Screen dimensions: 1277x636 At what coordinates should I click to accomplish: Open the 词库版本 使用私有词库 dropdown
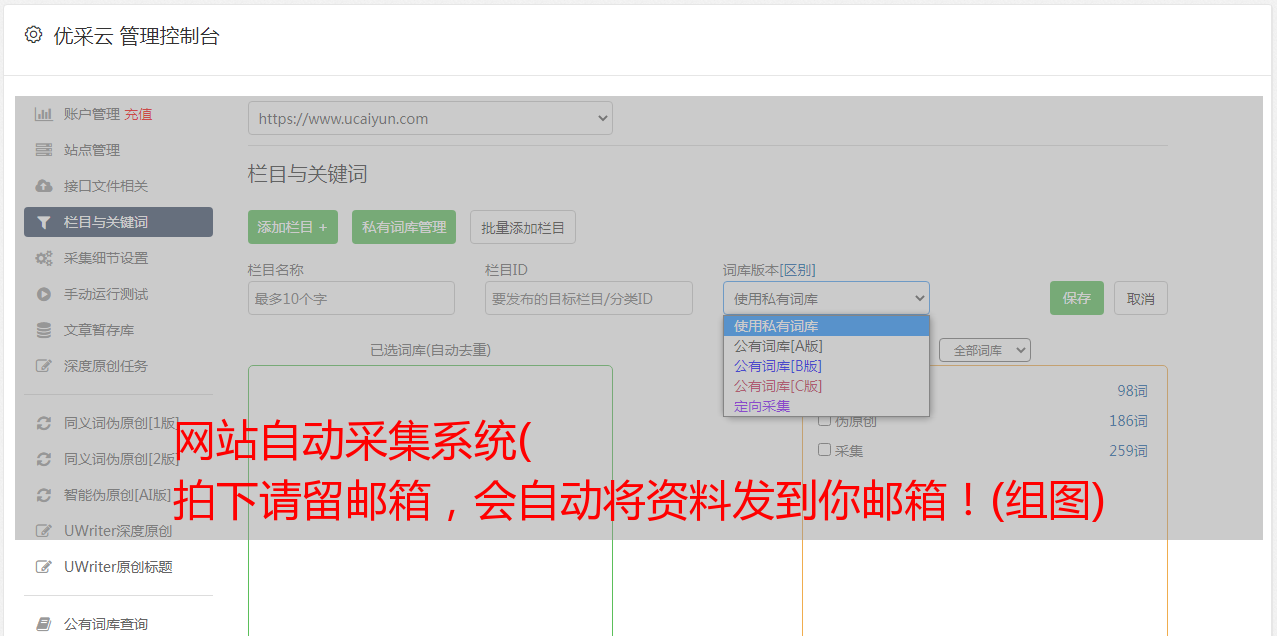[x=826, y=298]
